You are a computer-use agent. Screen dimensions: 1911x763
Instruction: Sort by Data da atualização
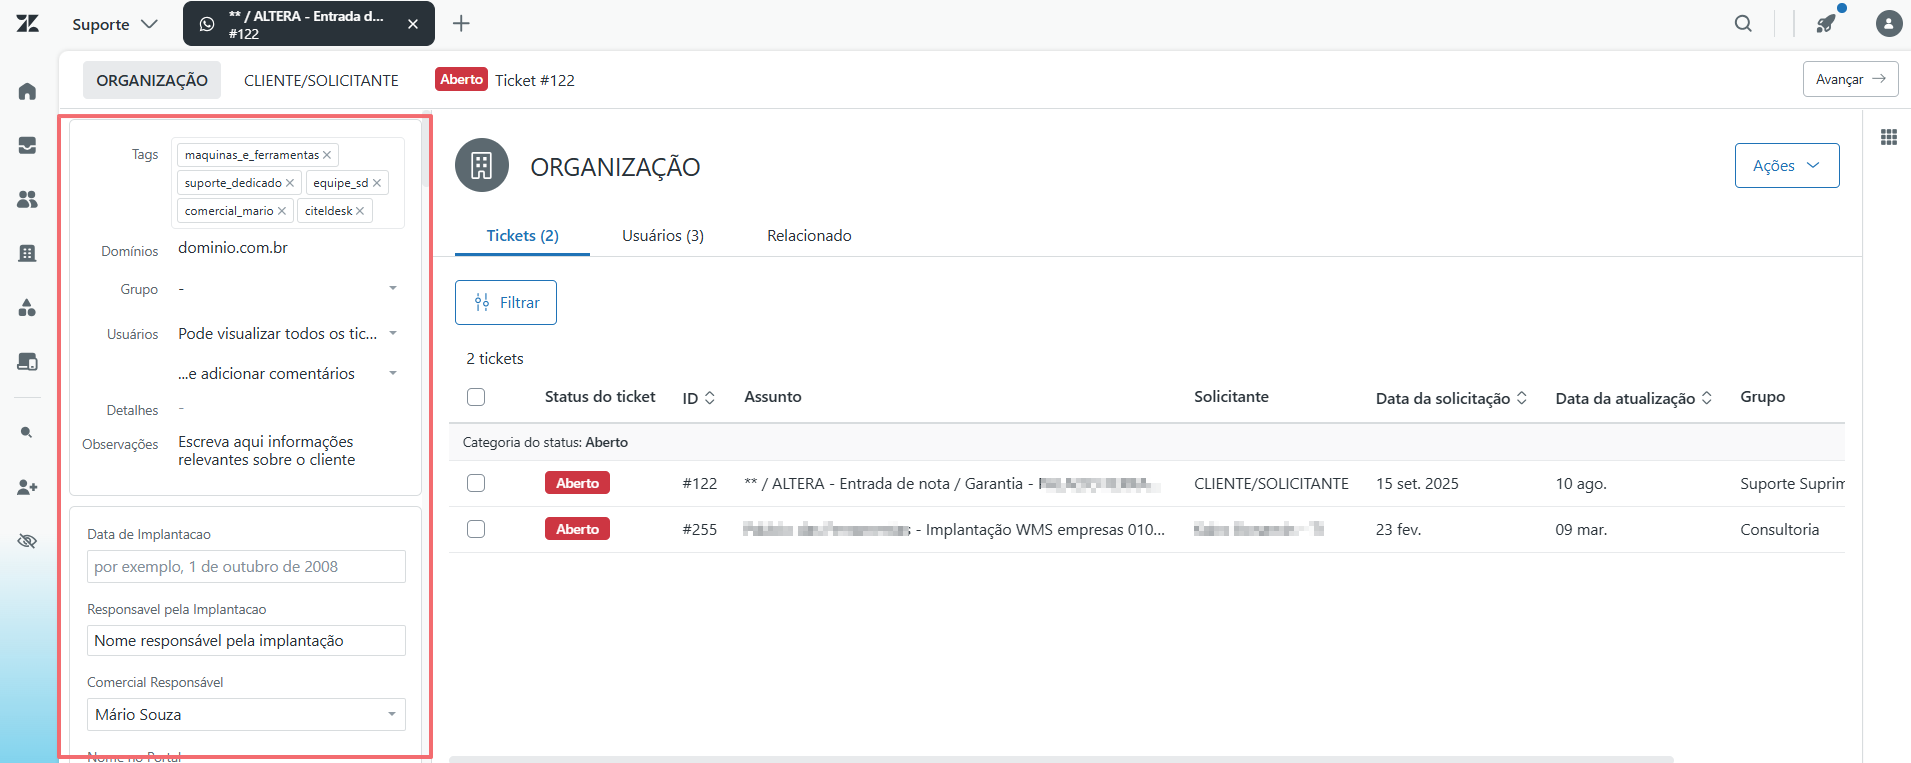click(x=1707, y=398)
